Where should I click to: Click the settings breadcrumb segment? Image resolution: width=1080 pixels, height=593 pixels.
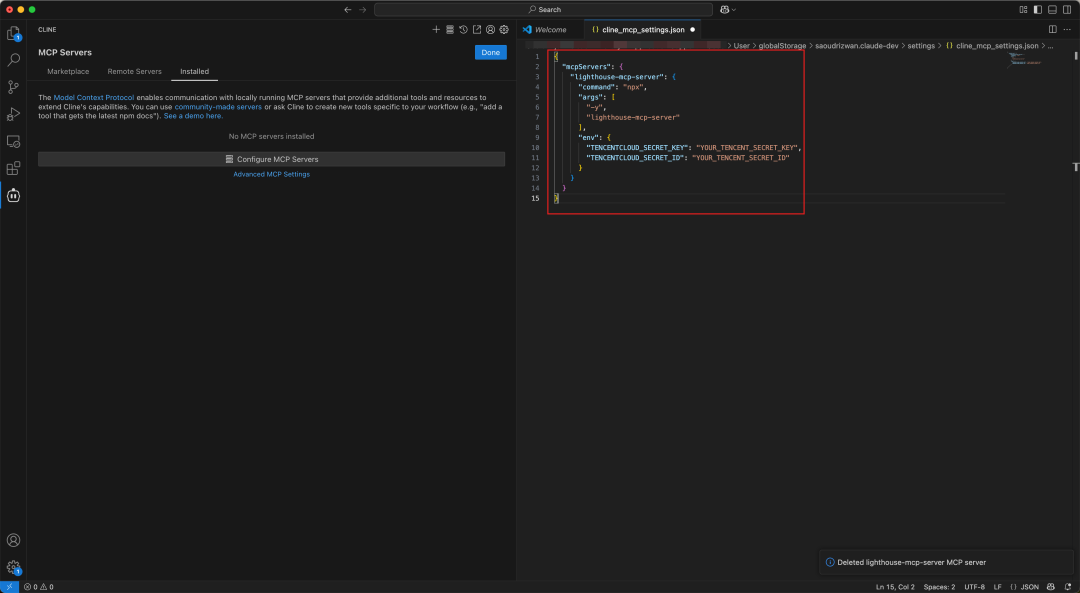click(x=921, y=46)
